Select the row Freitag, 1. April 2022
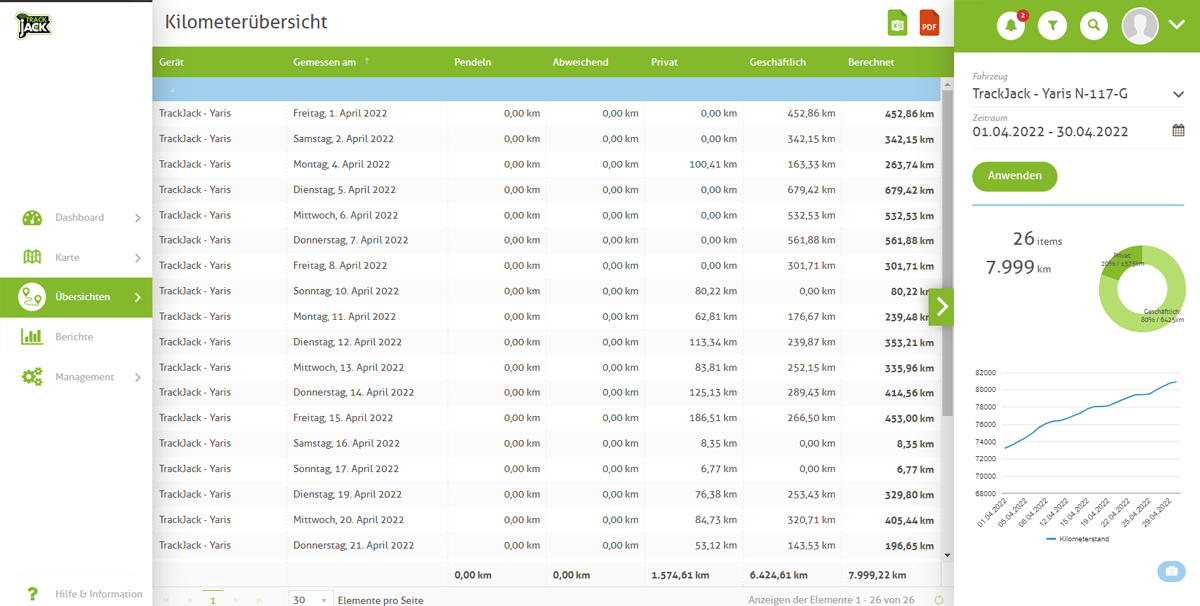 point(546,113)
